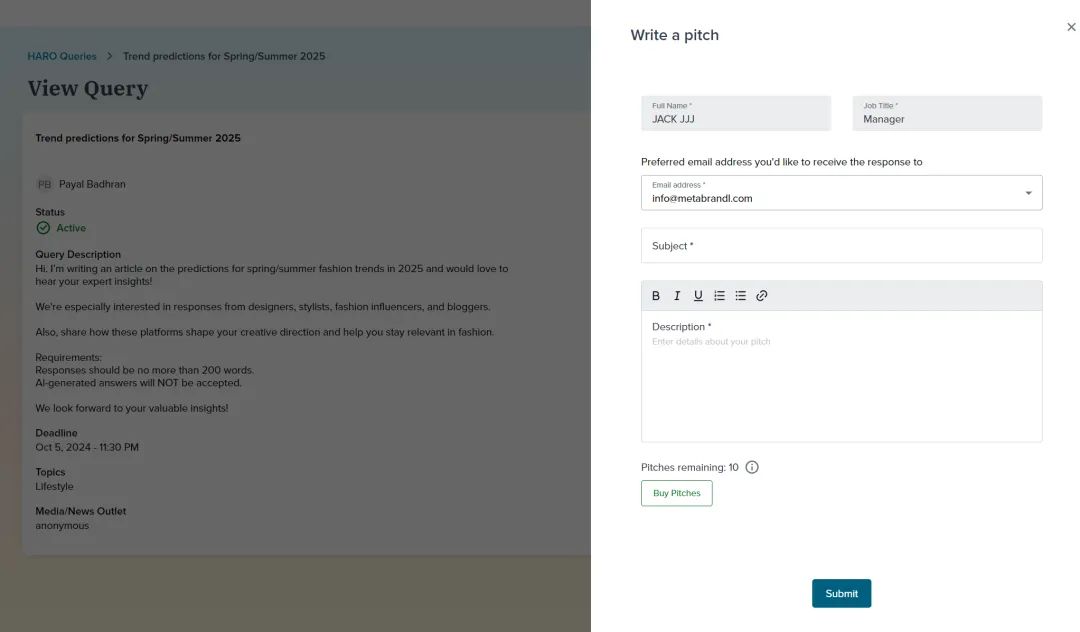Click the Buy Pitches button
1080x632 pixels.
point(677,493)
